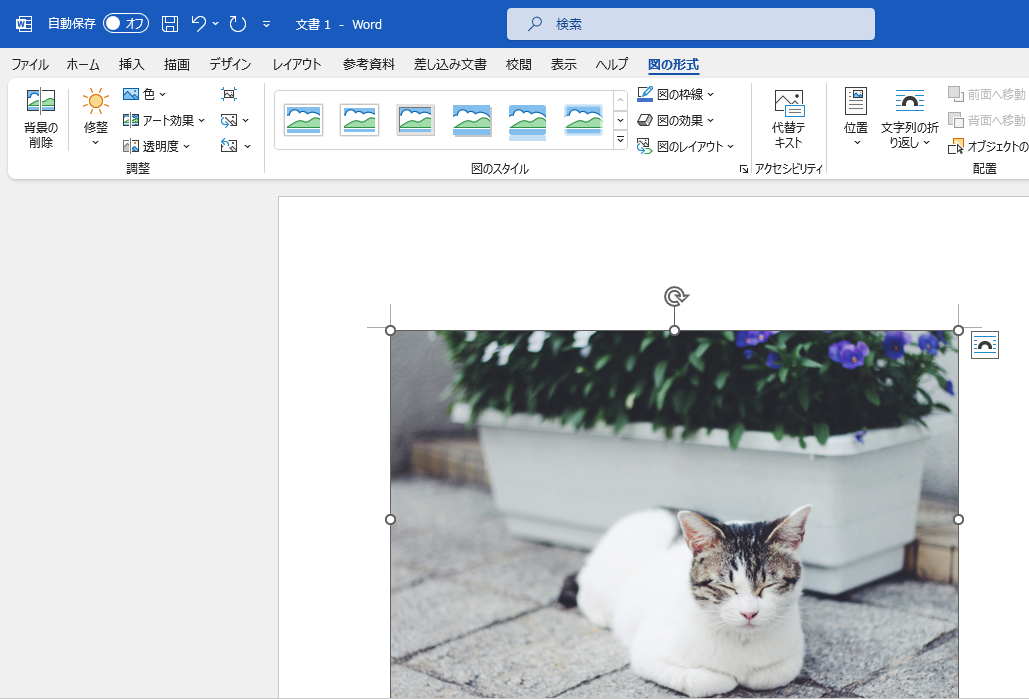The width and height of the screenshot is (1029, 699).
Task: Open the 修整 corrections menu
Action: tap(96, 118)
